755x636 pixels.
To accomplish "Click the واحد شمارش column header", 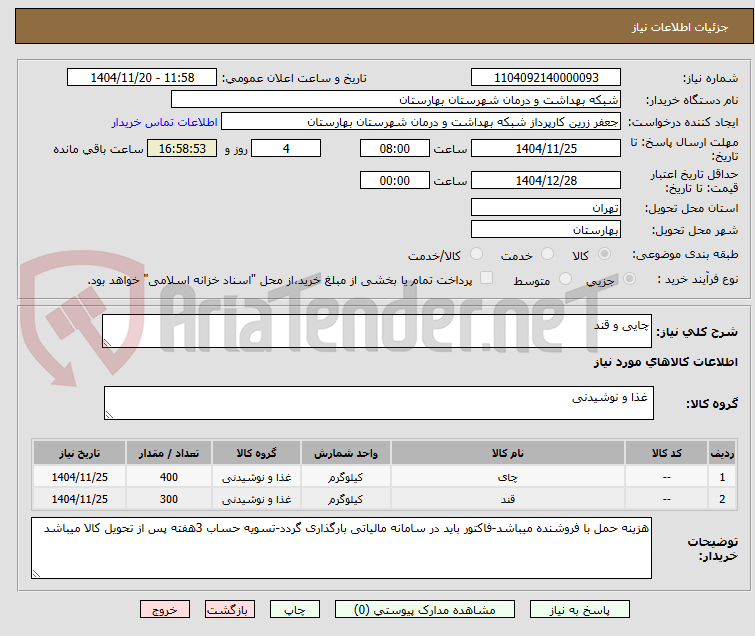I will (346, 453).
